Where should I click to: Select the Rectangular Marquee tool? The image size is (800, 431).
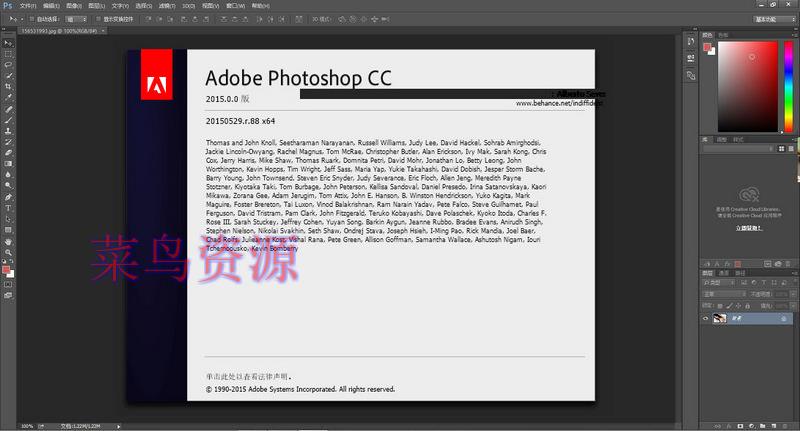pos(8,54)
